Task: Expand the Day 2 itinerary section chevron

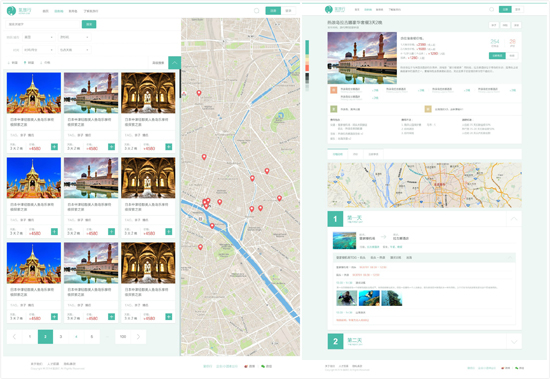Action: [514, 341]
